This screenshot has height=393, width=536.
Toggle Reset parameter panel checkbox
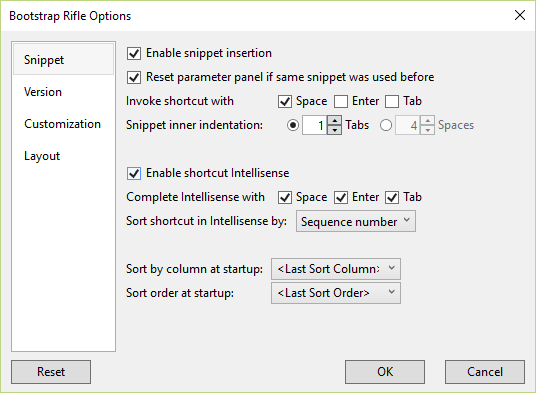tap(134, 78)
